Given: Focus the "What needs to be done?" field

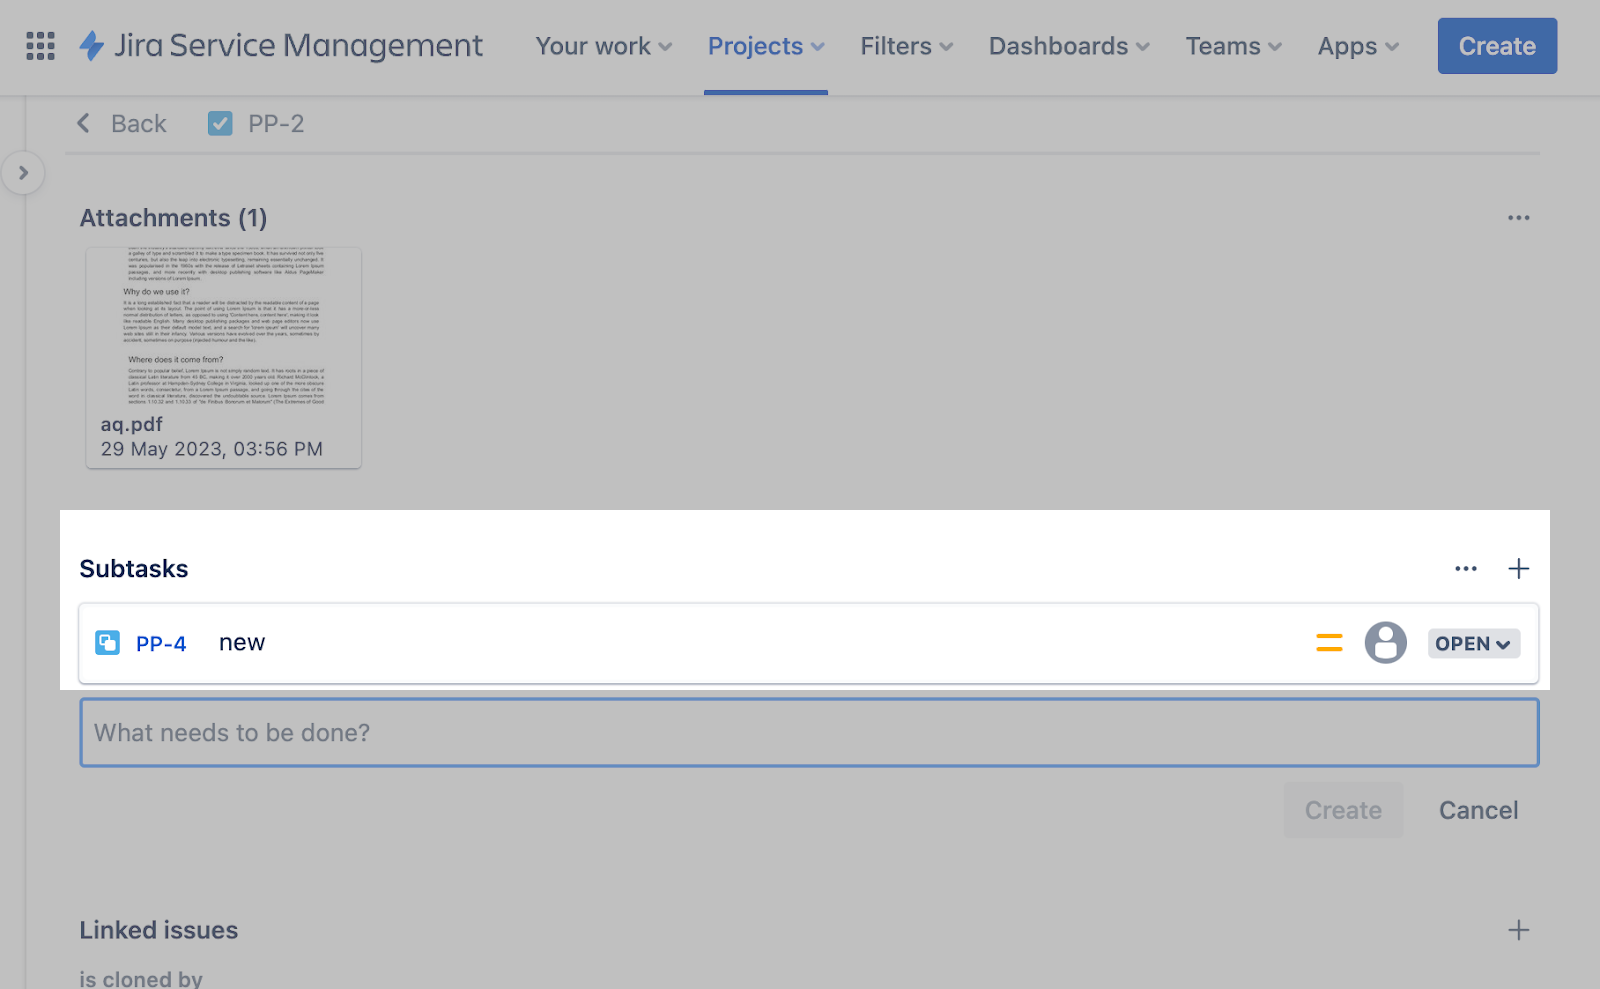Looking at the screenshot, I should click(808, 733).
